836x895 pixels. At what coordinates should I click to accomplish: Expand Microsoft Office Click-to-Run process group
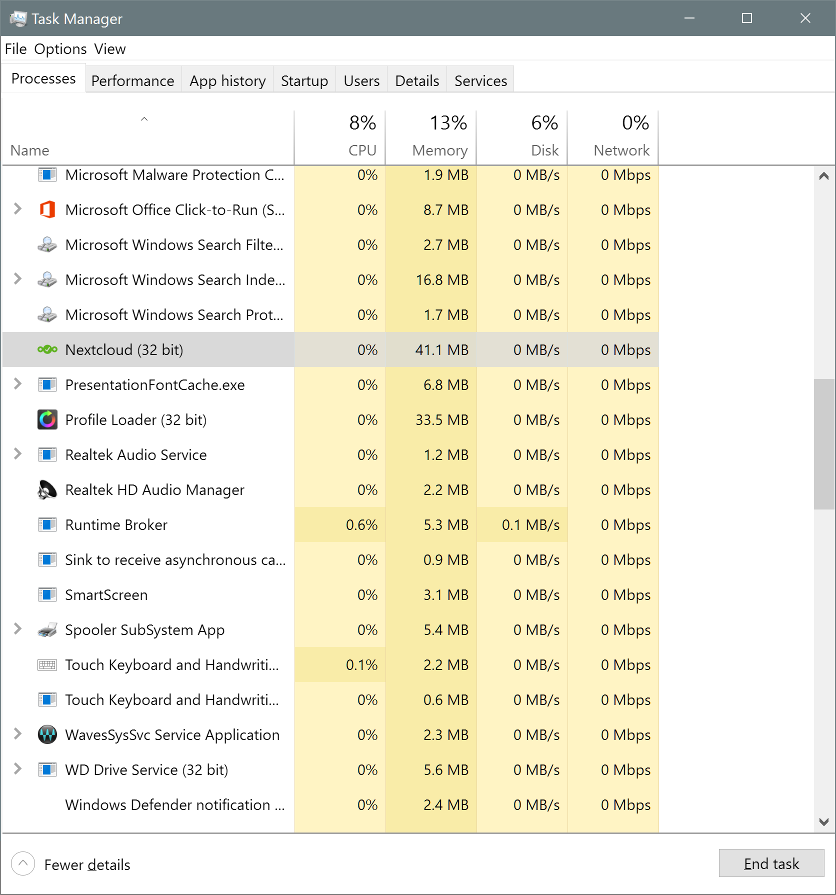(18, 209)
